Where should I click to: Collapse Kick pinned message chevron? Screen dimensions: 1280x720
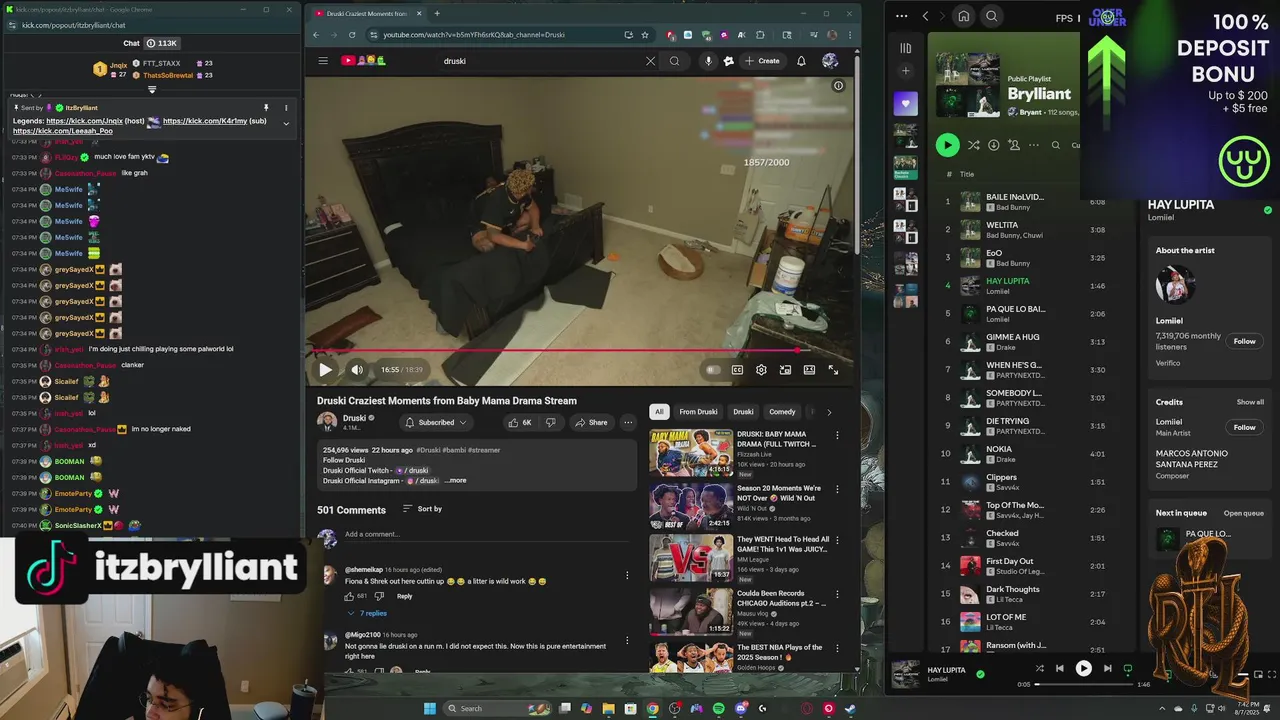(286, 124)
